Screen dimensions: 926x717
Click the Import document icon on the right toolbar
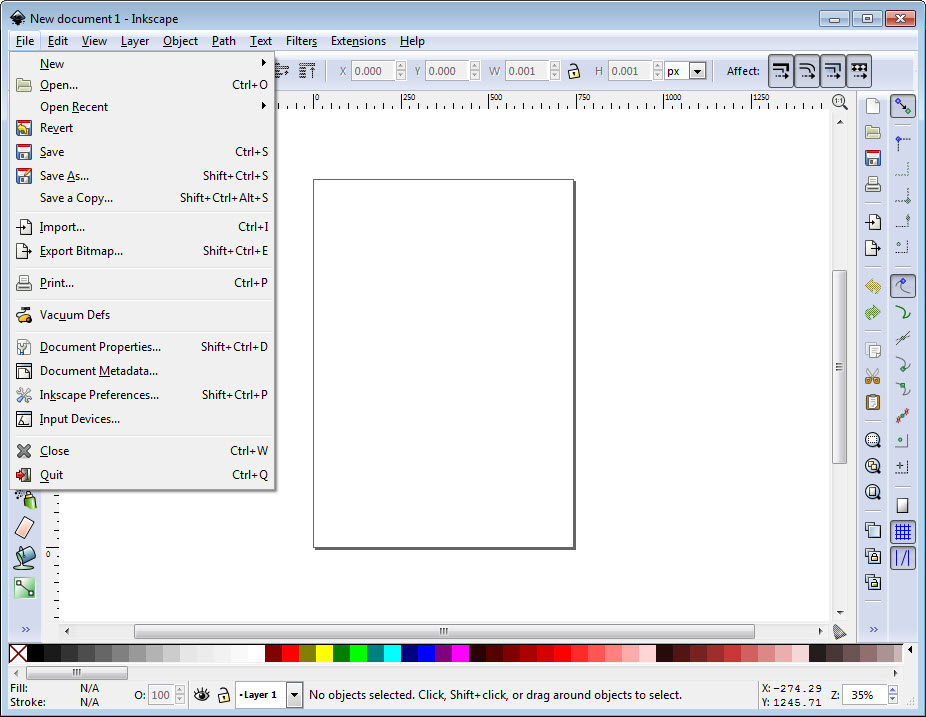tap(873, 222)
